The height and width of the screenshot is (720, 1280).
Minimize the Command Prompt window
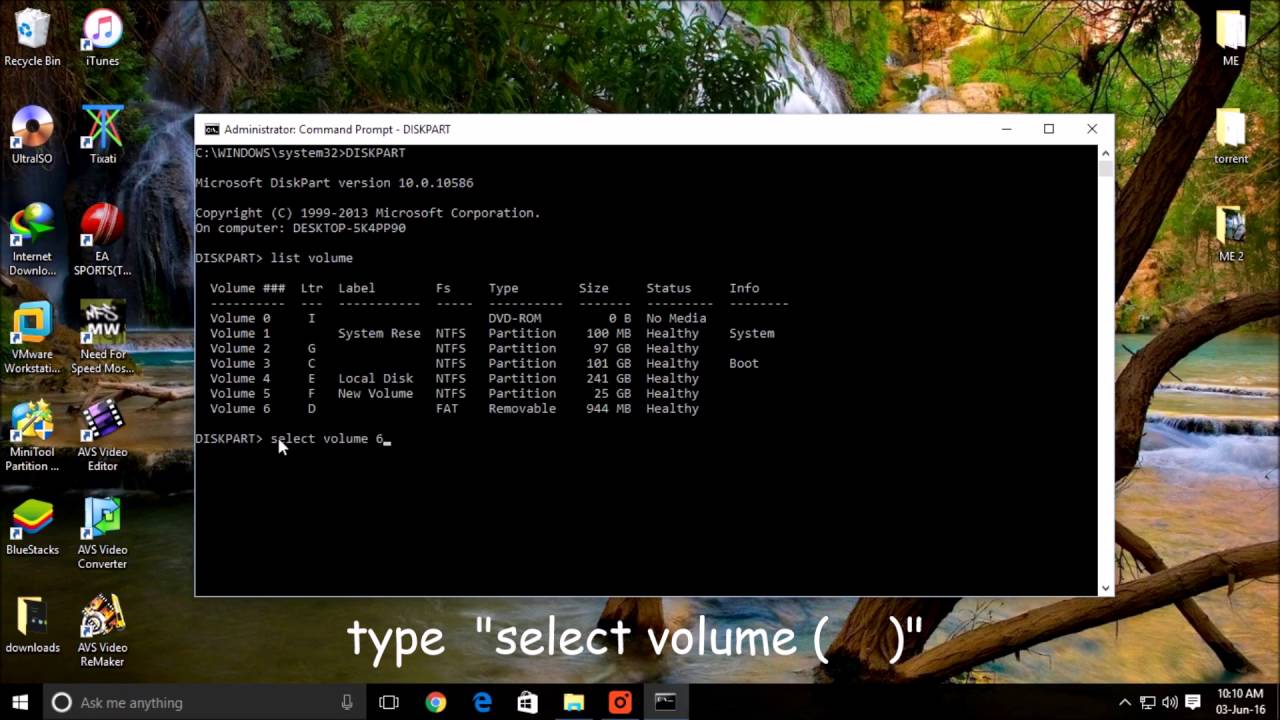pos(1007,129)
